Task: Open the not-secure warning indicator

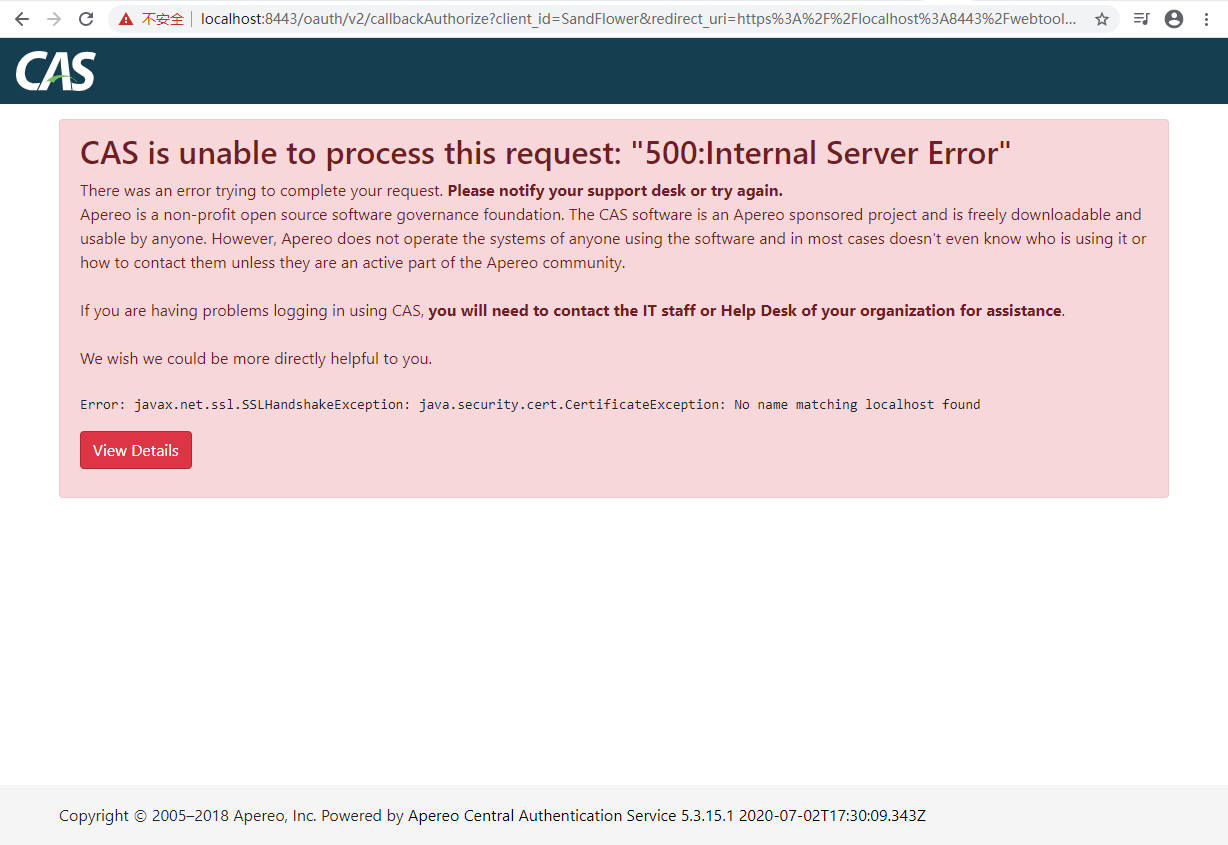Action: tap(151, 19)
